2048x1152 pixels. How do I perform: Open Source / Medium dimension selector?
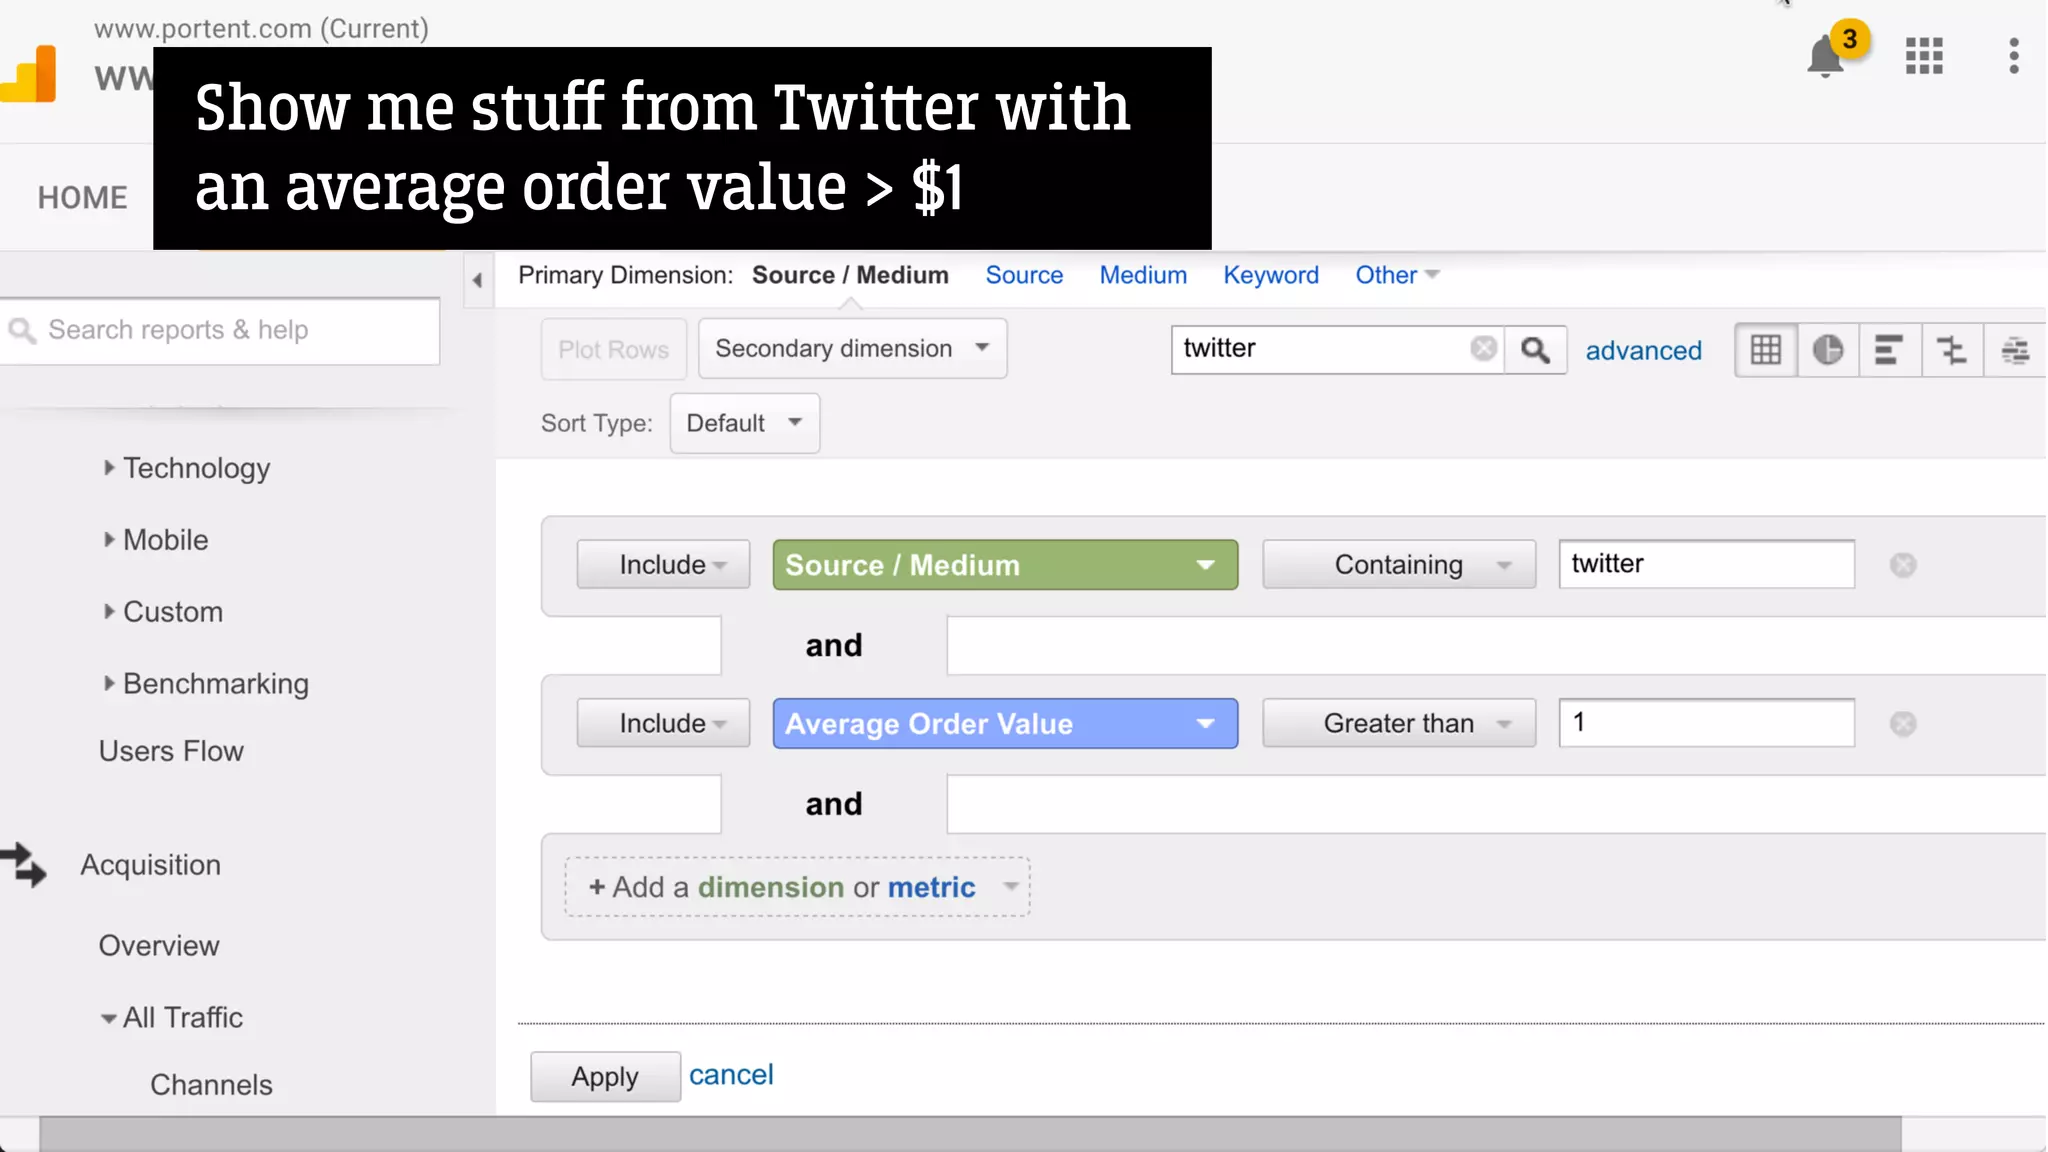click(x=1005, y=565)
